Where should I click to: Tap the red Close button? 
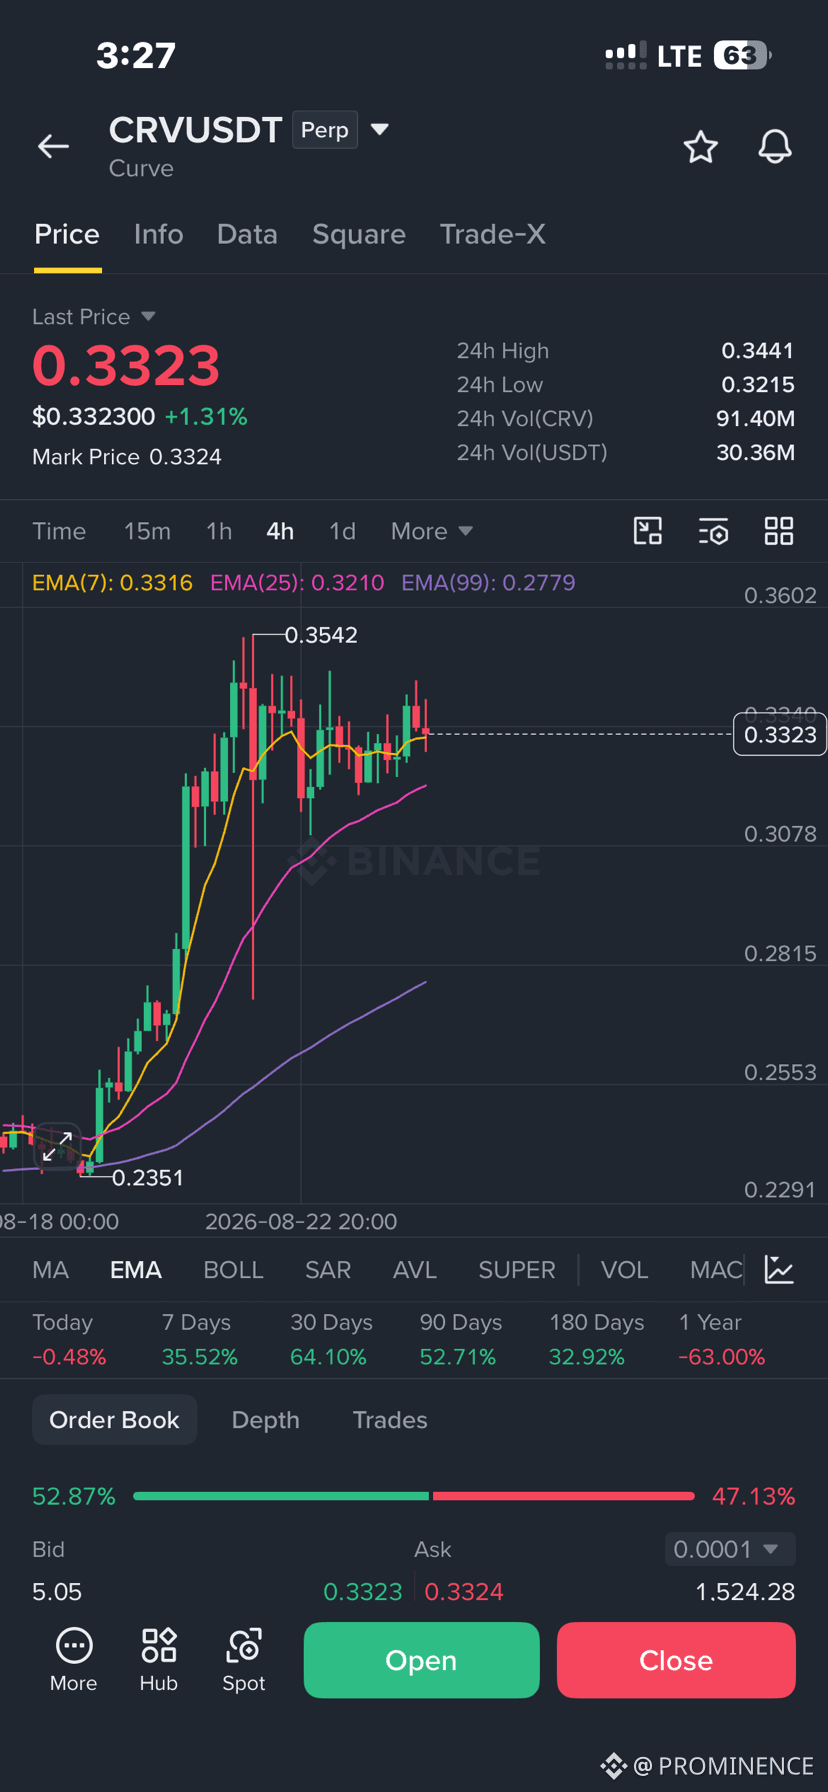tap(676, 1660)
